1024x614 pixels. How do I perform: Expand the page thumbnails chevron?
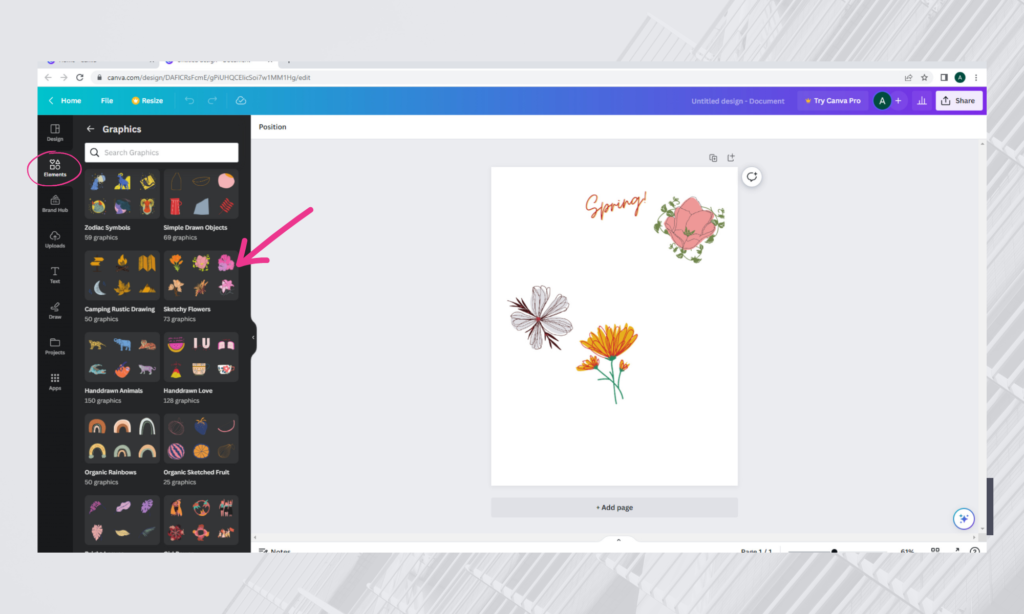coord(618,540)
